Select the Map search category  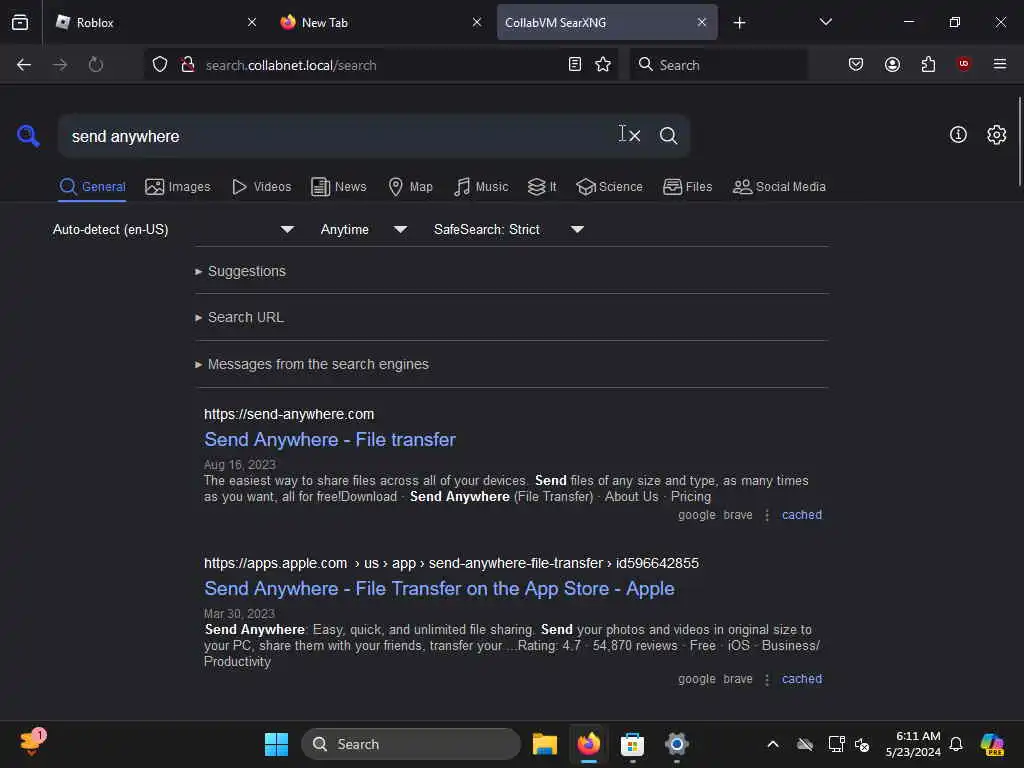(x=410, y=187)
